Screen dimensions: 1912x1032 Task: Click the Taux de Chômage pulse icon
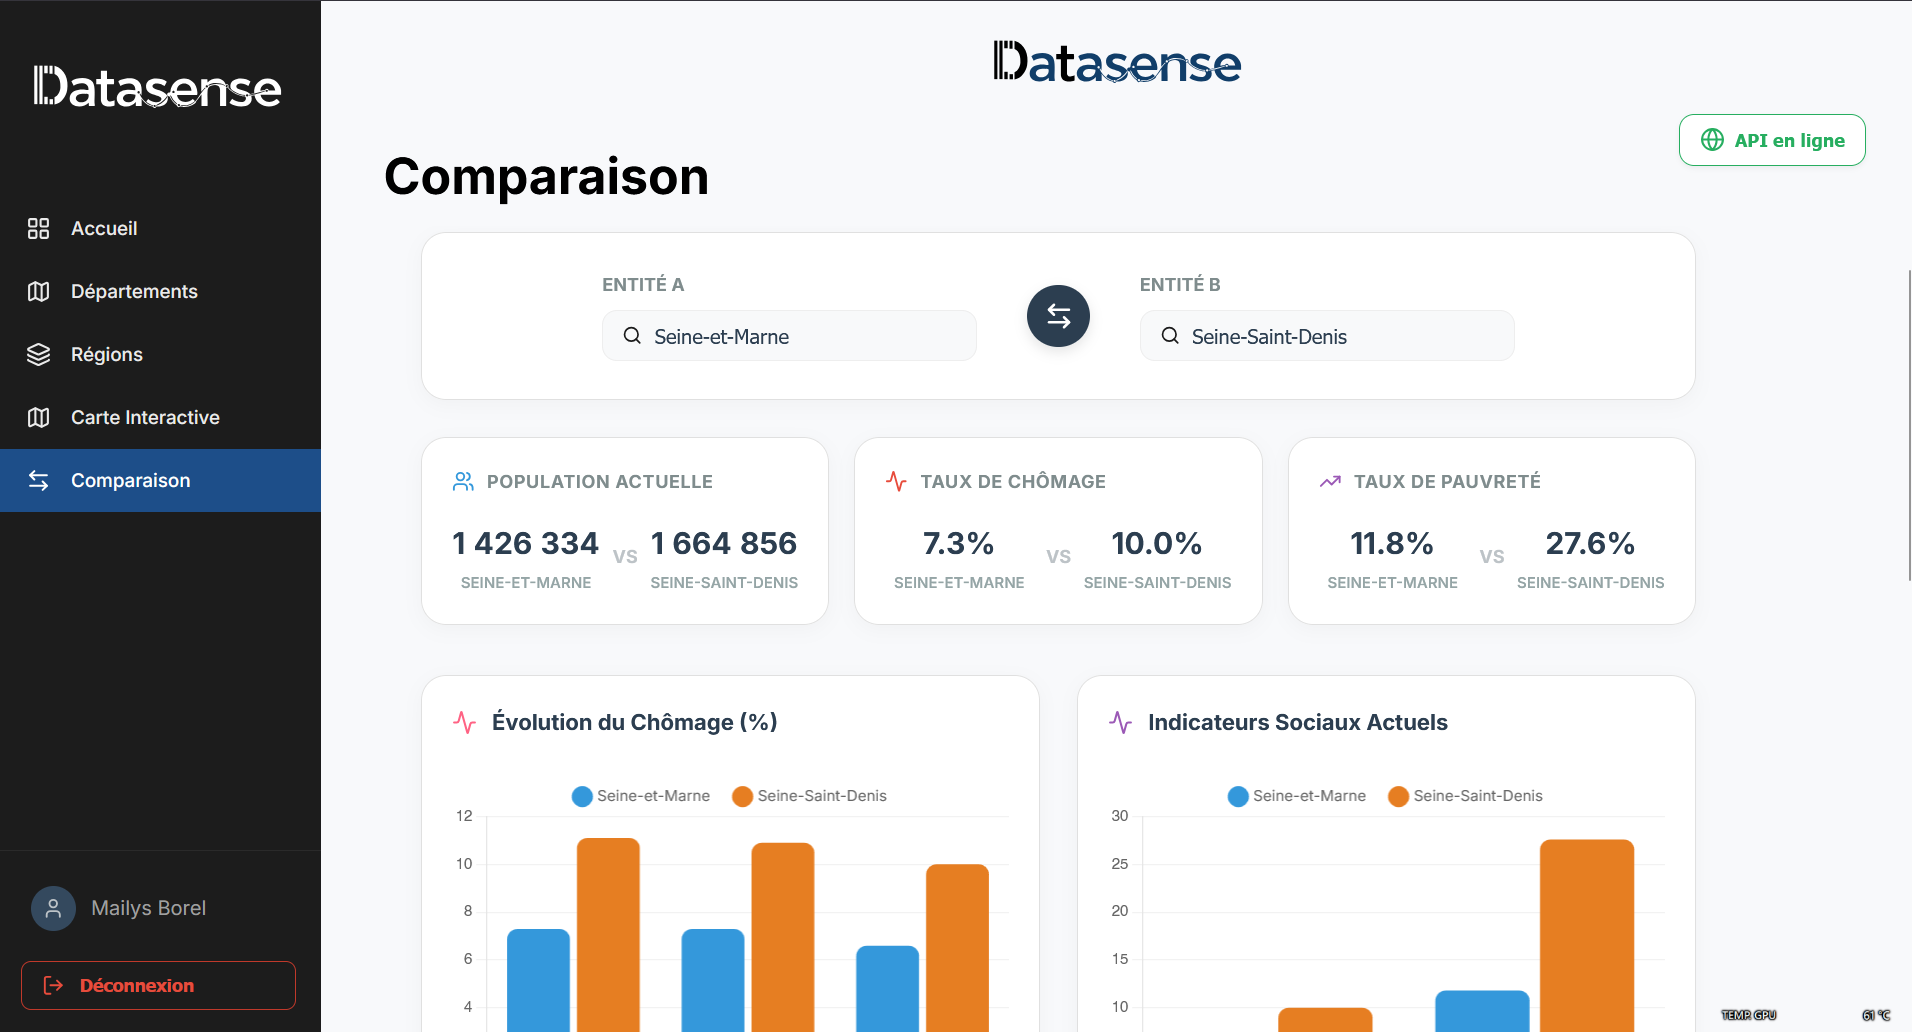point(896,482)
